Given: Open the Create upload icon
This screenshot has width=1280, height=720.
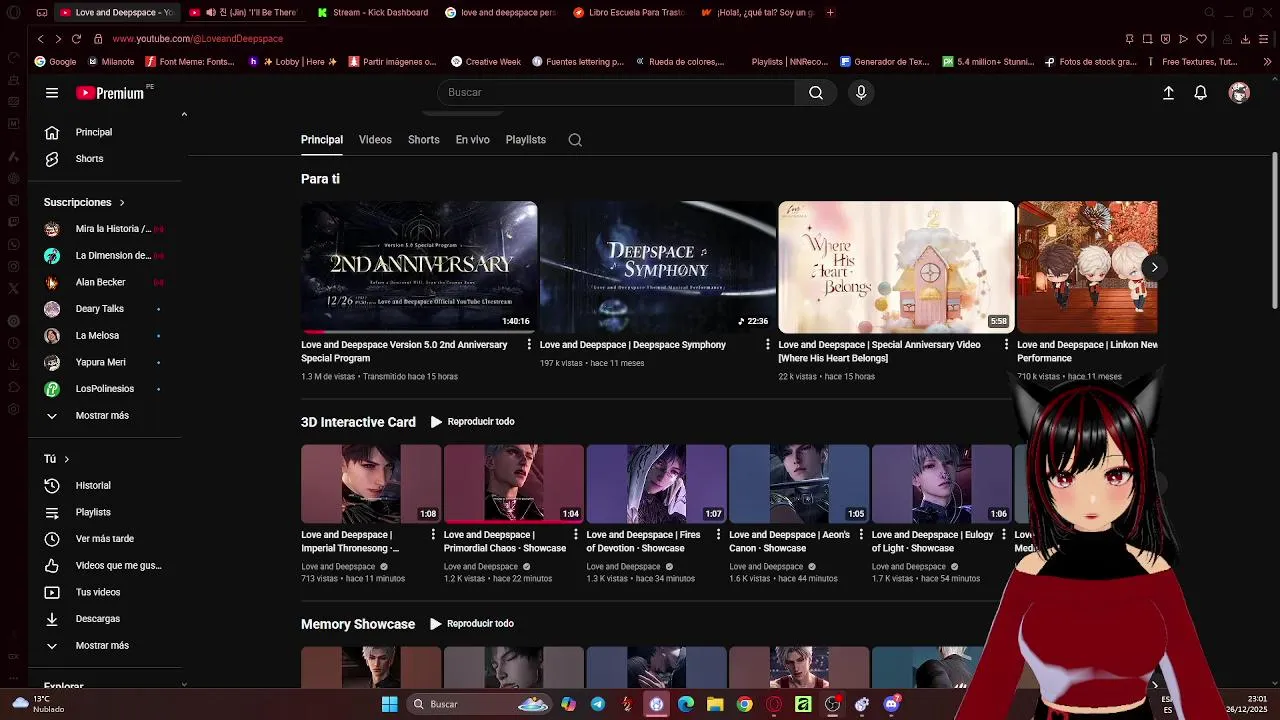Looking at the screenshot, I should pyautogui.click(x=1168, y=93).
